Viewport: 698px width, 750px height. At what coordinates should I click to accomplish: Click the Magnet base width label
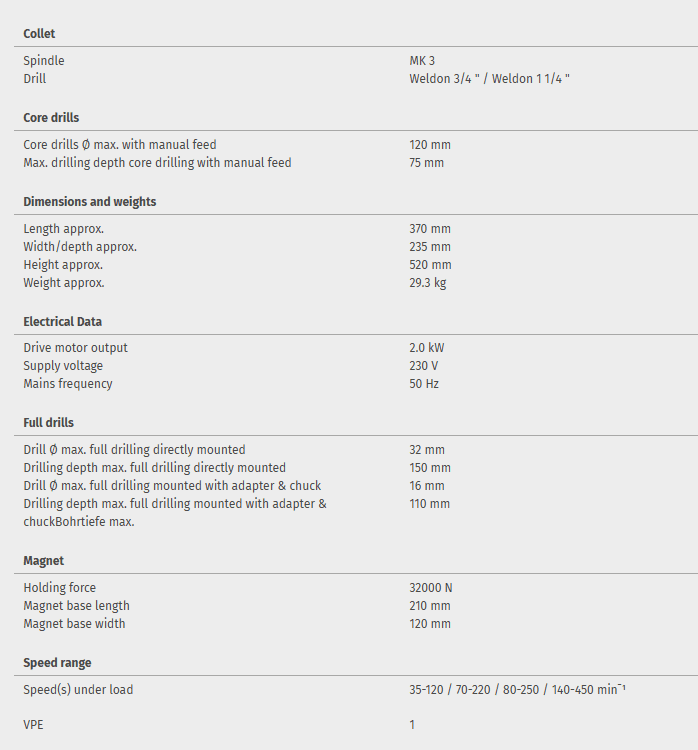tap(75, 624)
